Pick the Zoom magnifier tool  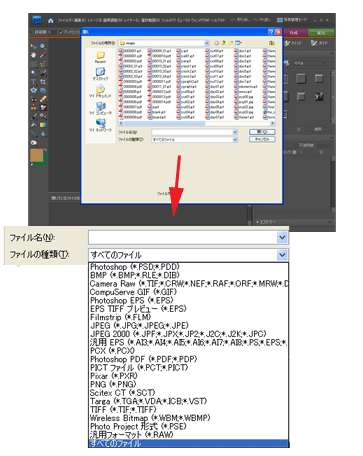(x=43, y=46)
